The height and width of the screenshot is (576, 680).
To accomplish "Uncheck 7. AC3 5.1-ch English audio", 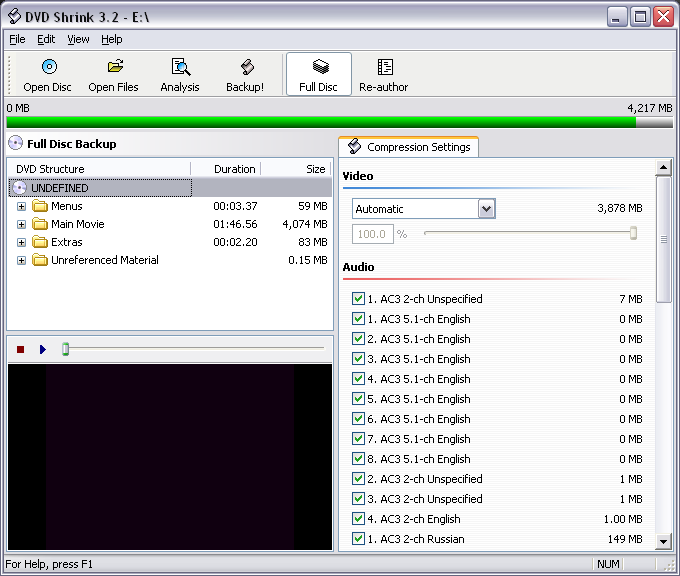I will click(x=358, y=438).
